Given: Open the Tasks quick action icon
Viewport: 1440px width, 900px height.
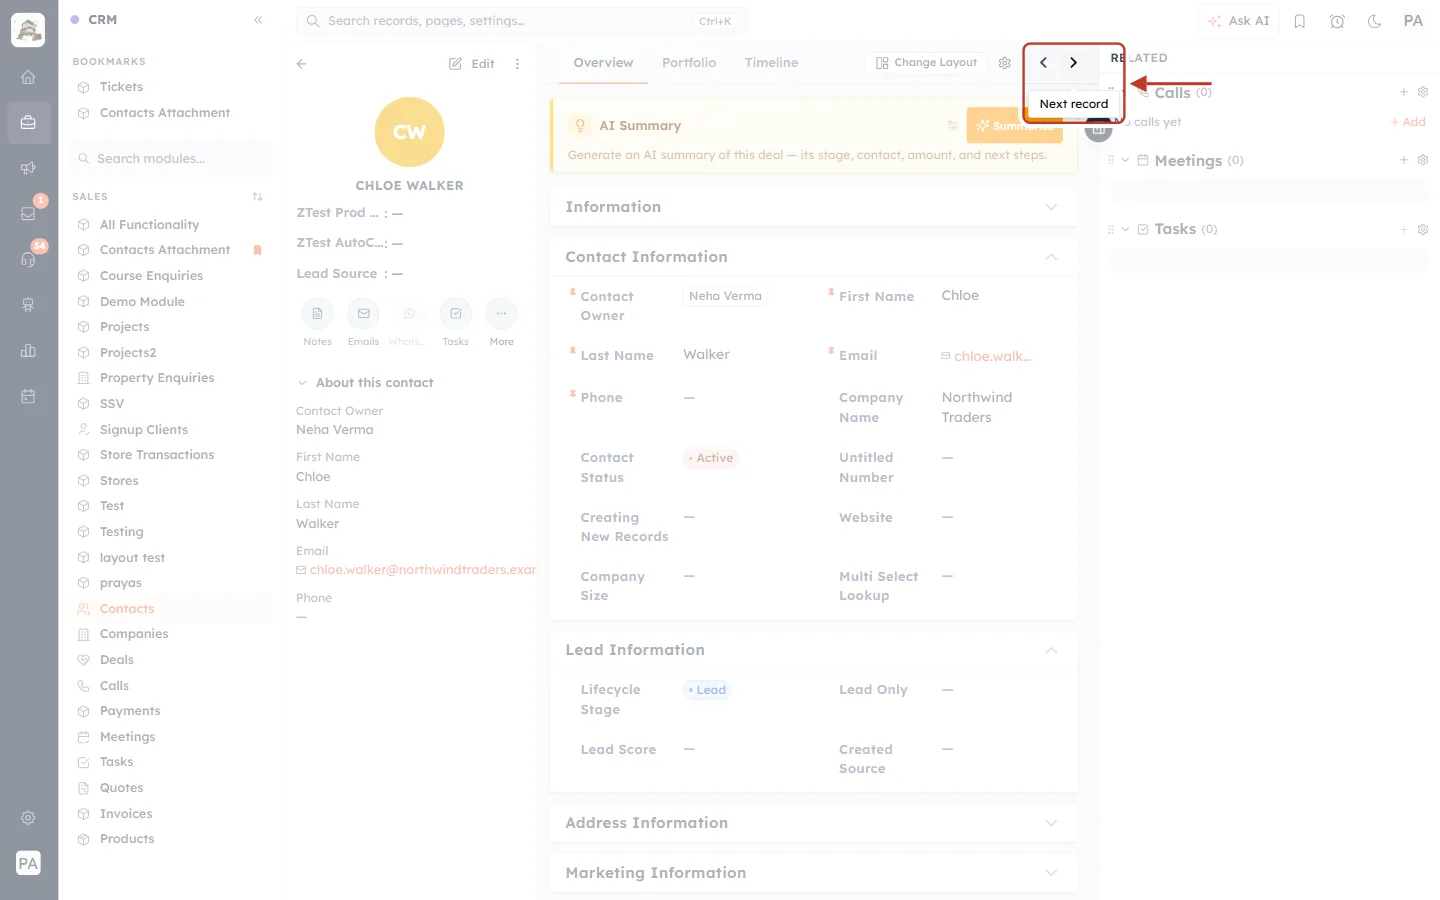Looking at the screenshot, I should pyautogui.click(x=455, y=314).
